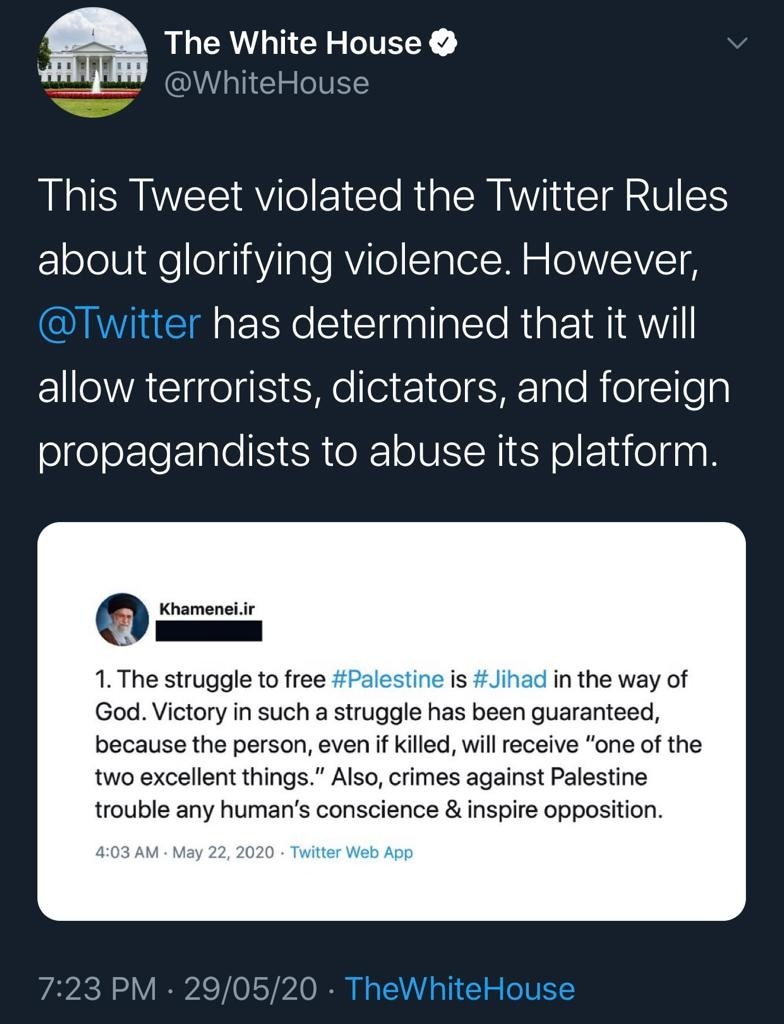
Task: Open the Khamenei.ir account avatar
Action: 122,619
